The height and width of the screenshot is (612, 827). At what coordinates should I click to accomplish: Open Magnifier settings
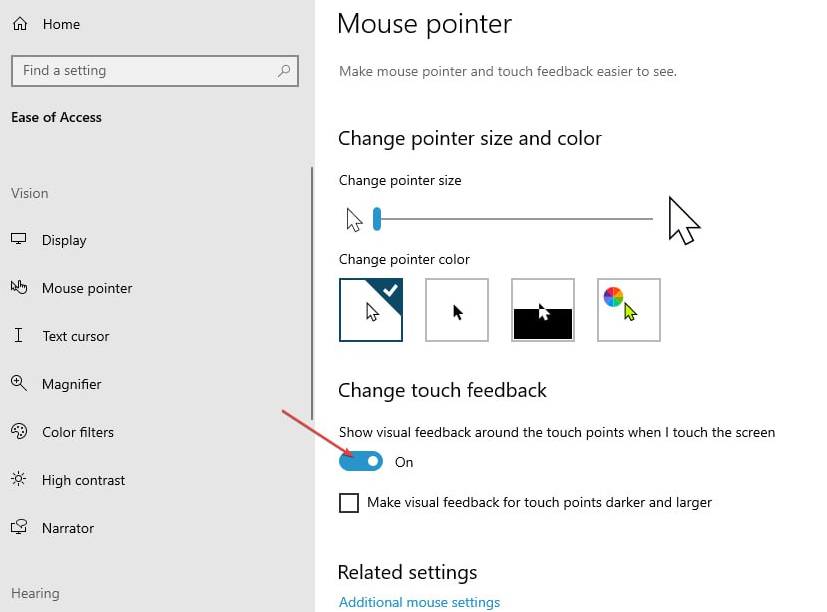coord(72,384)
